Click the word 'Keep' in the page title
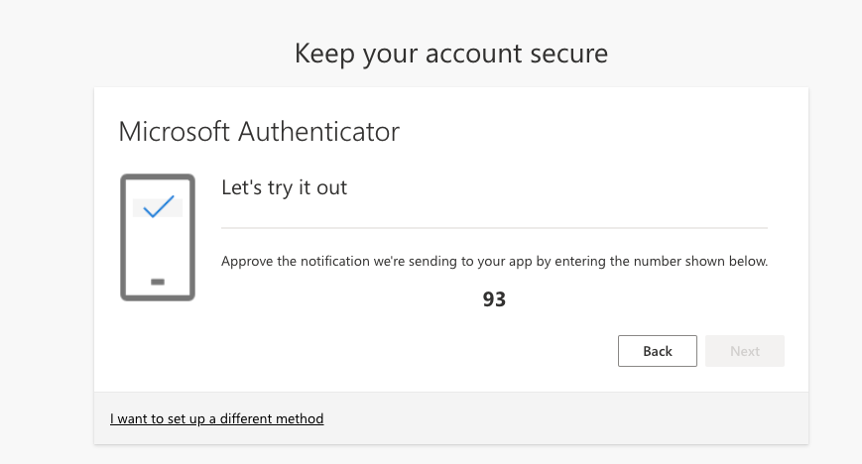This screenshot has width=862, height=464. click(x=323, y=54)
